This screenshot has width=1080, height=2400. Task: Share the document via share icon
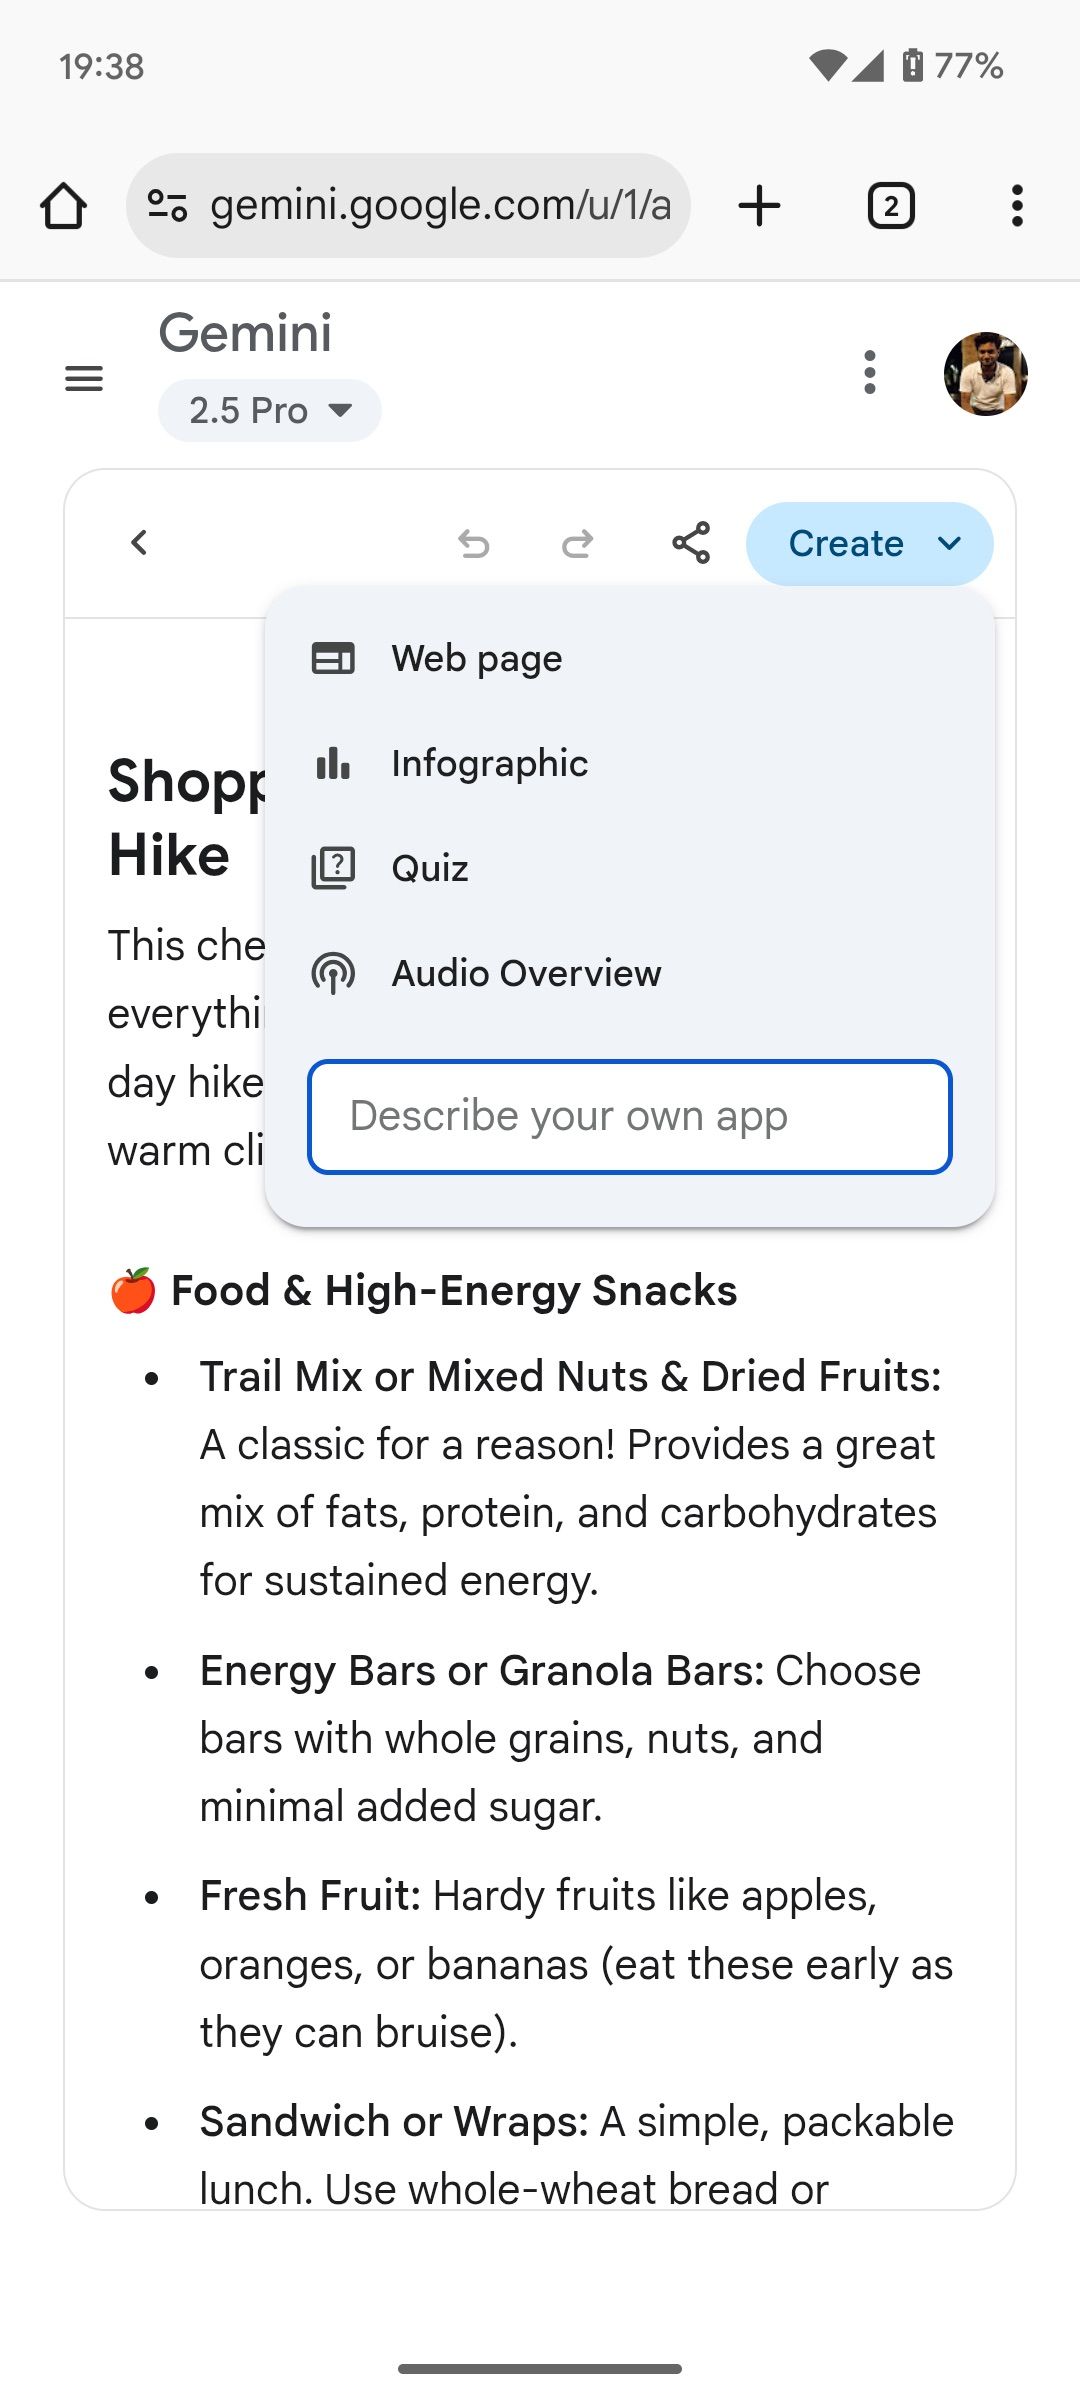691,543
